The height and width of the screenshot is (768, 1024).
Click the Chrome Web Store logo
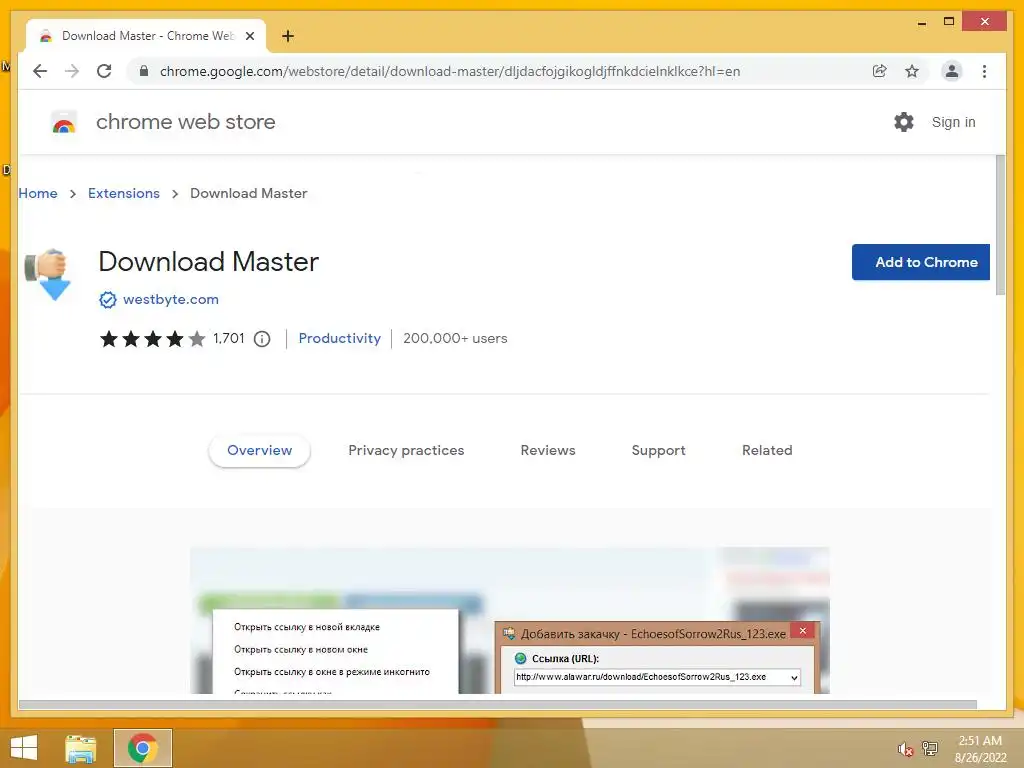(x=64, y=122)
